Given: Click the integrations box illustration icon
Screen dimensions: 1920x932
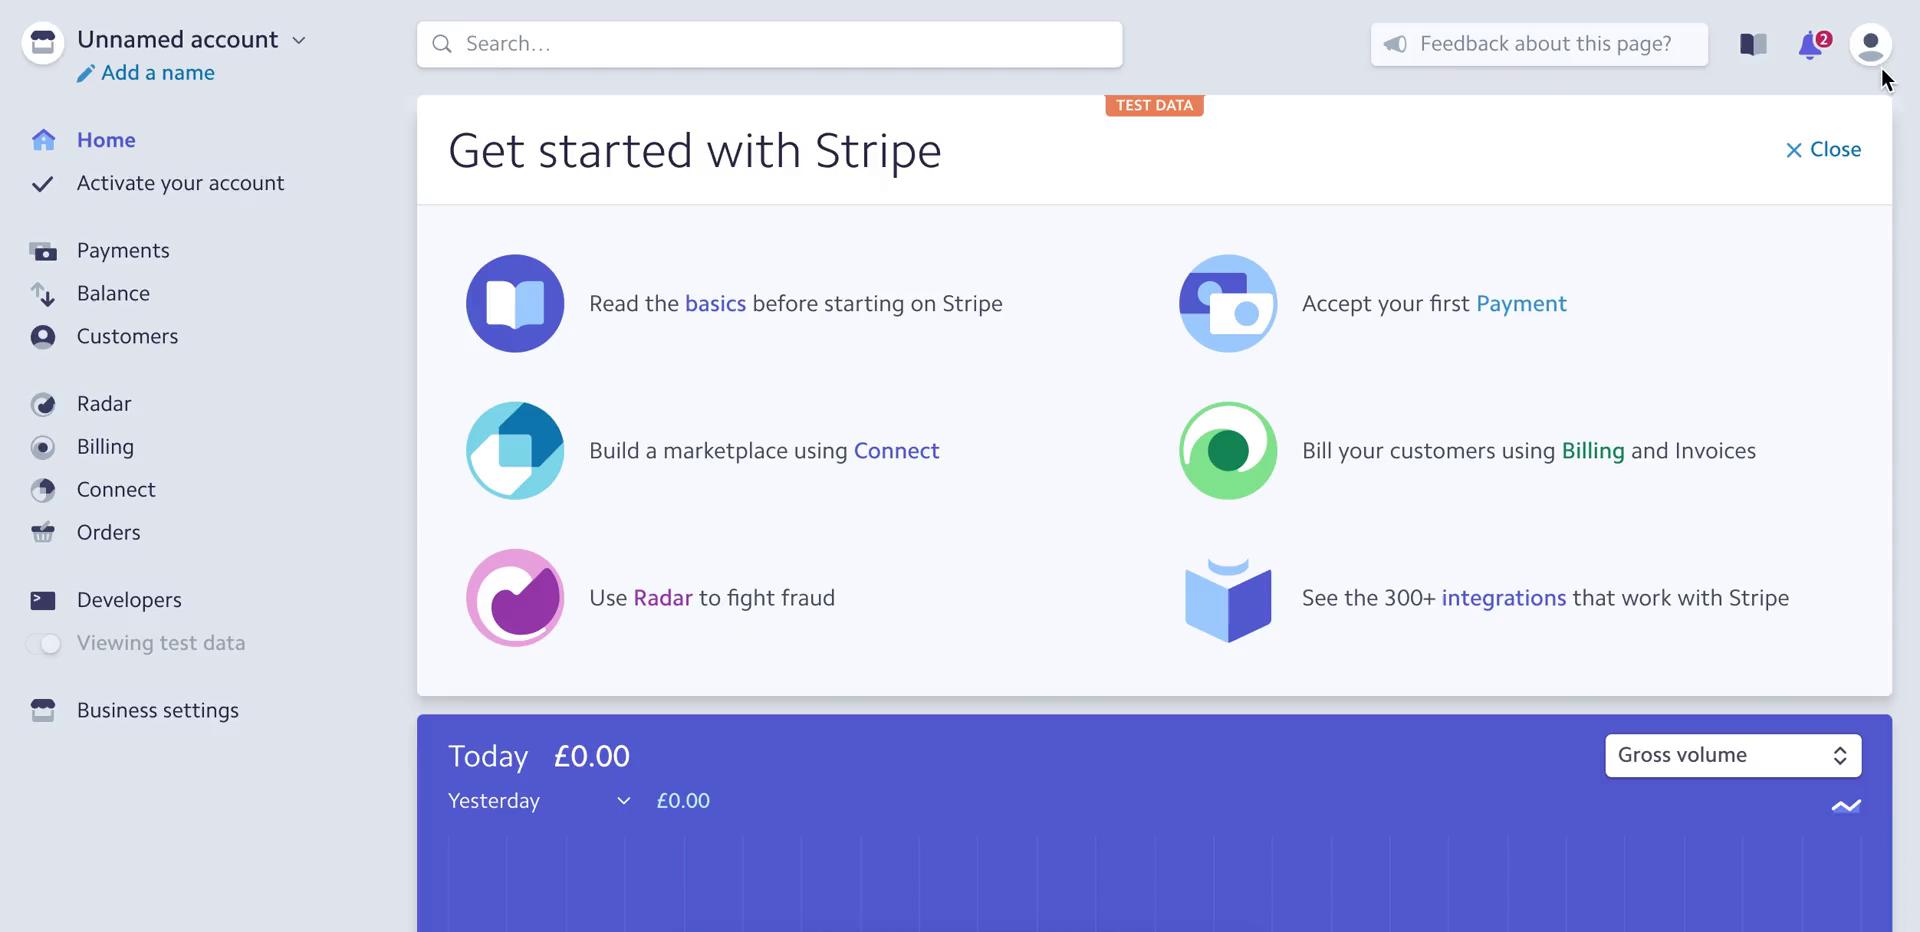Looking at the screenshot, I should [1228, 600].
